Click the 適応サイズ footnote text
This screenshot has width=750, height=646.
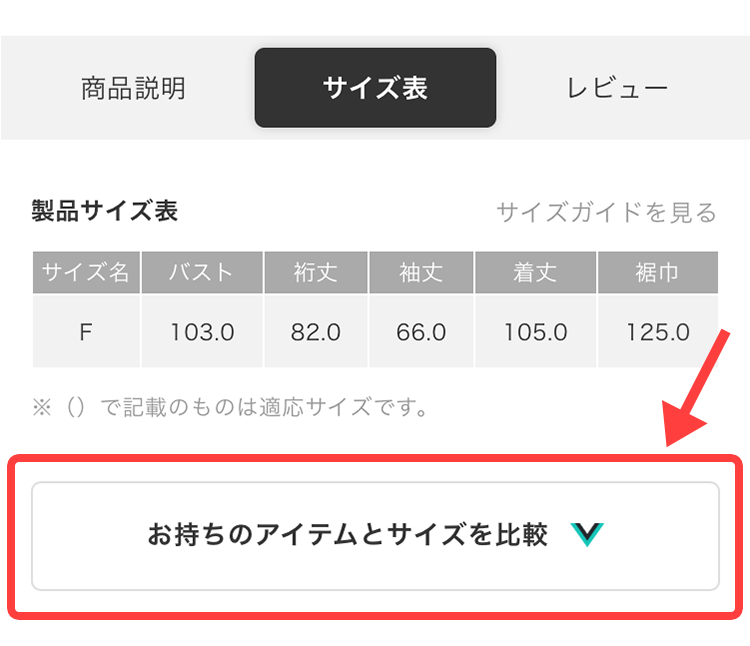click(x=231, y=407)
